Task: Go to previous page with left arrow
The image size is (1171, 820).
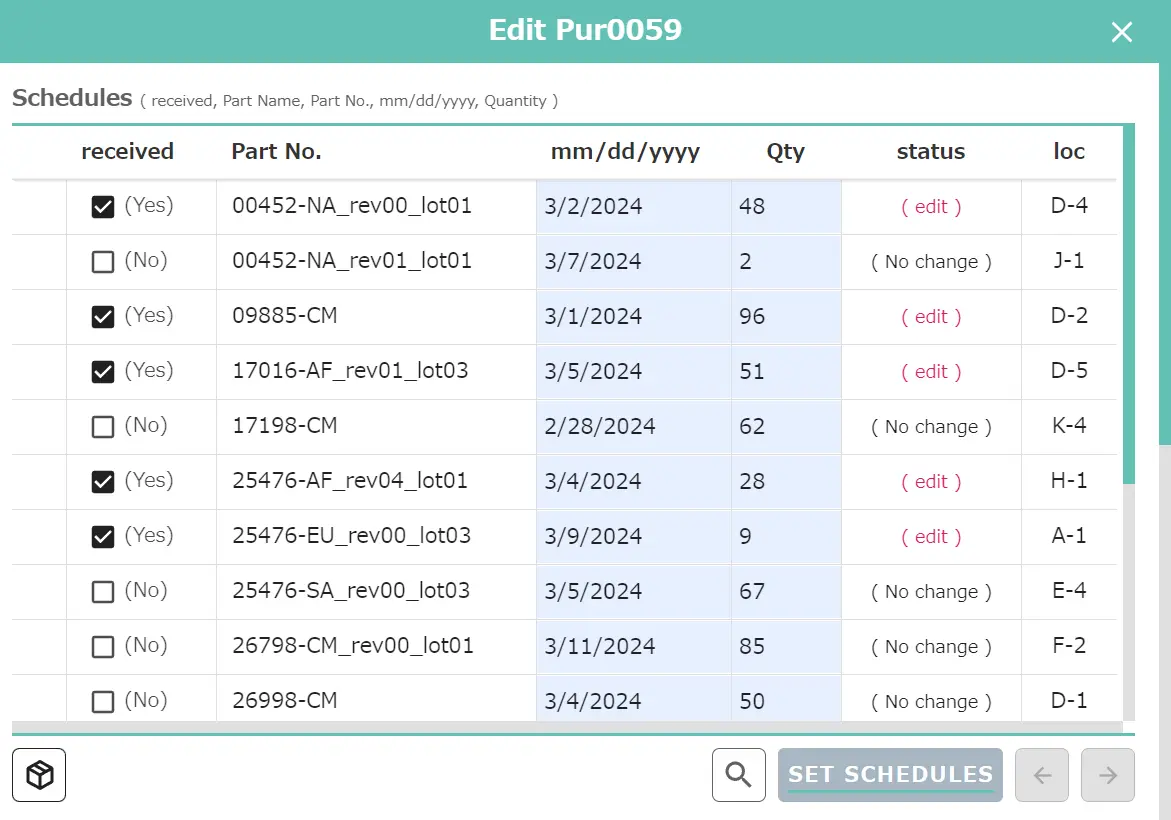Action: point(1042,775)
